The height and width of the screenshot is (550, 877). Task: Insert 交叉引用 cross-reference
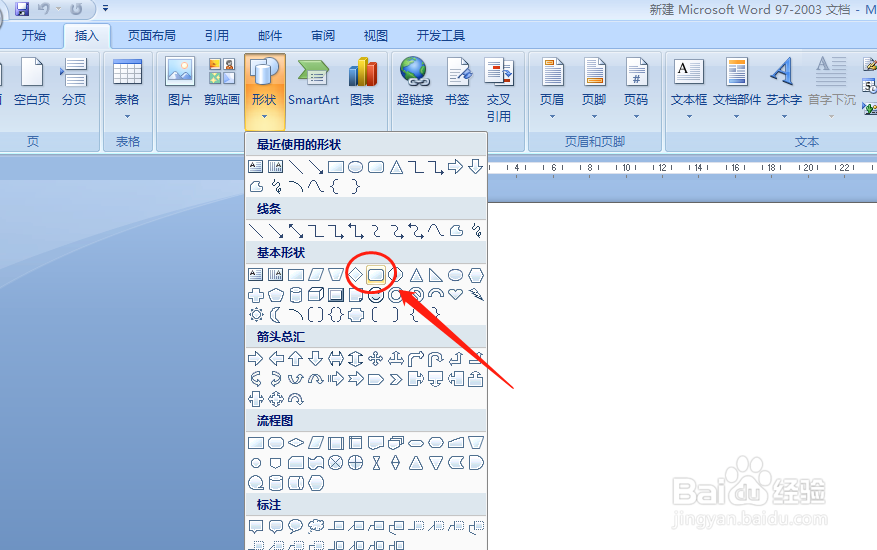click(499, 90)
